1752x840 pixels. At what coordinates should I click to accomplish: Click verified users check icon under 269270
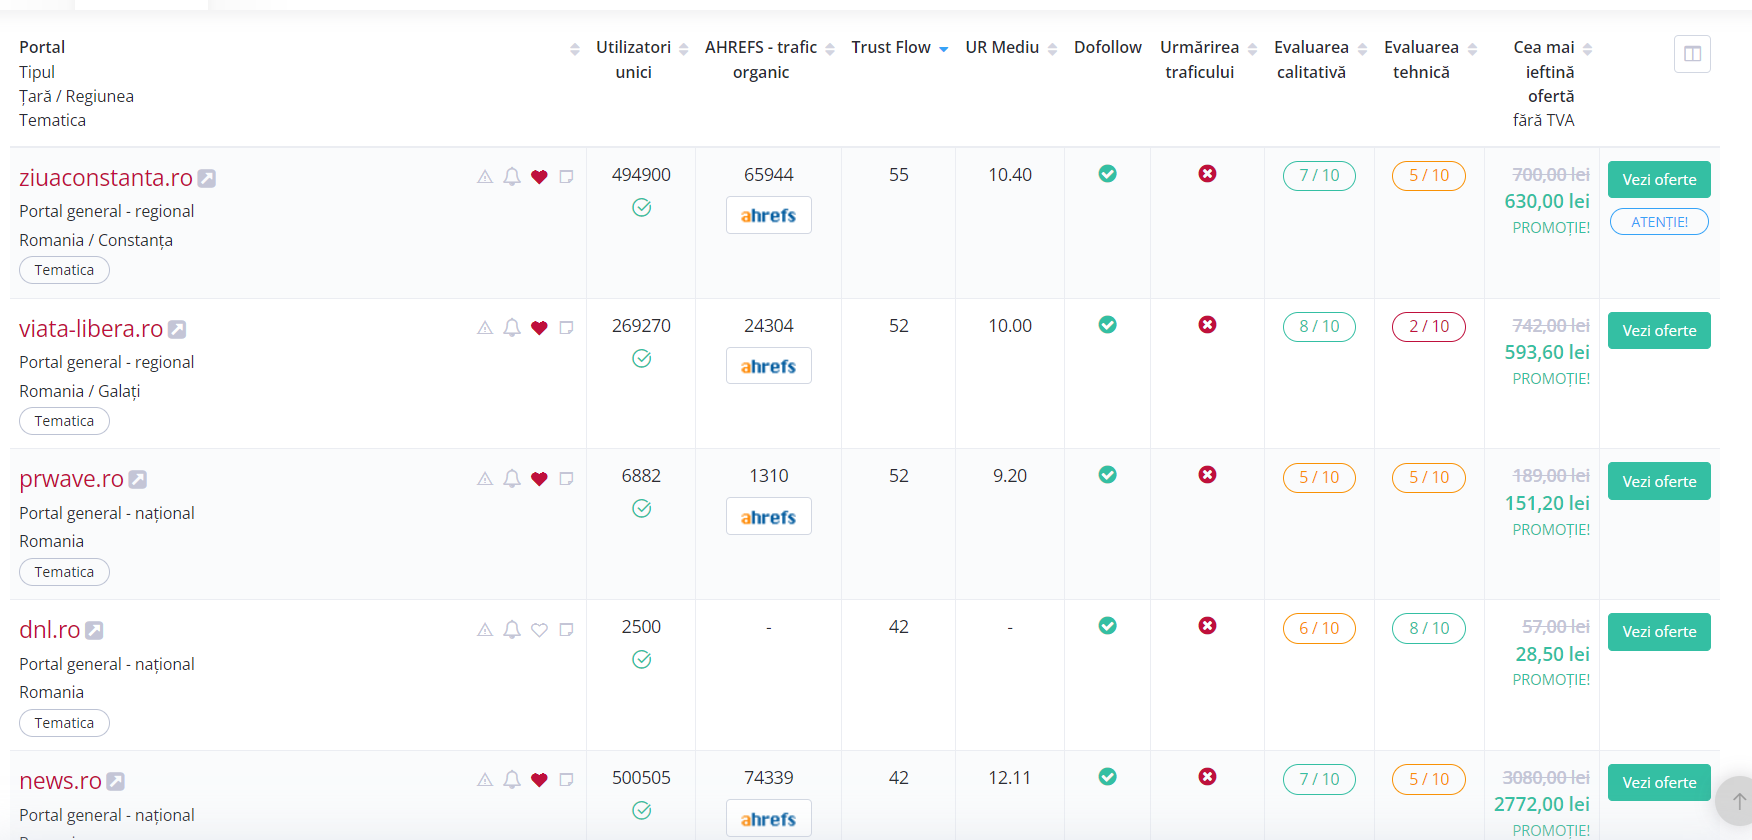642,359
